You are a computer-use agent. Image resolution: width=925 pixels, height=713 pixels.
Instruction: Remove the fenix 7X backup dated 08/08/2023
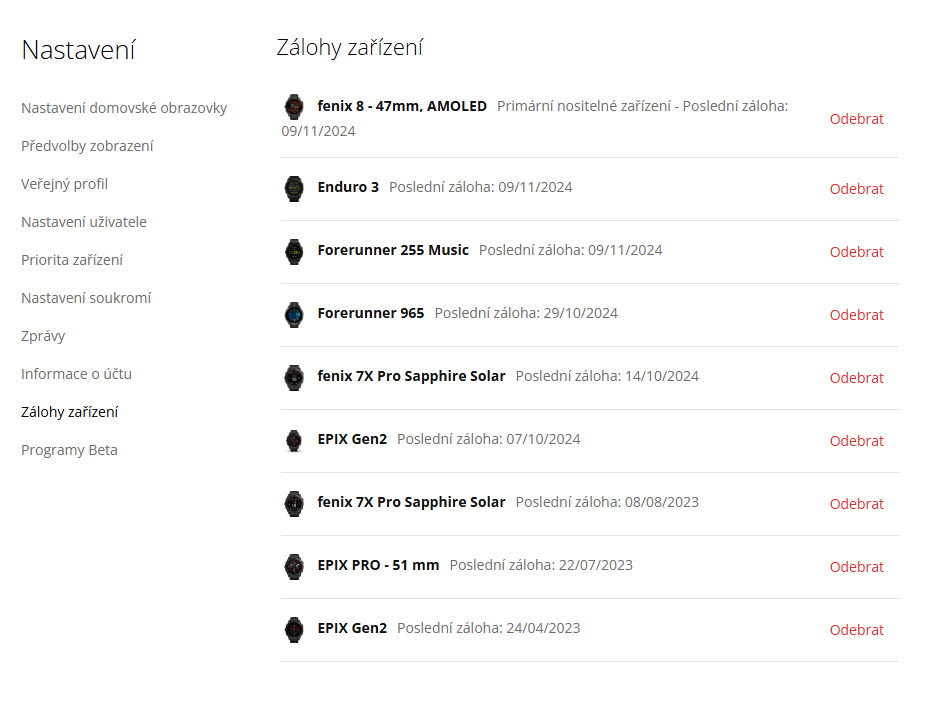coord(856,504)
